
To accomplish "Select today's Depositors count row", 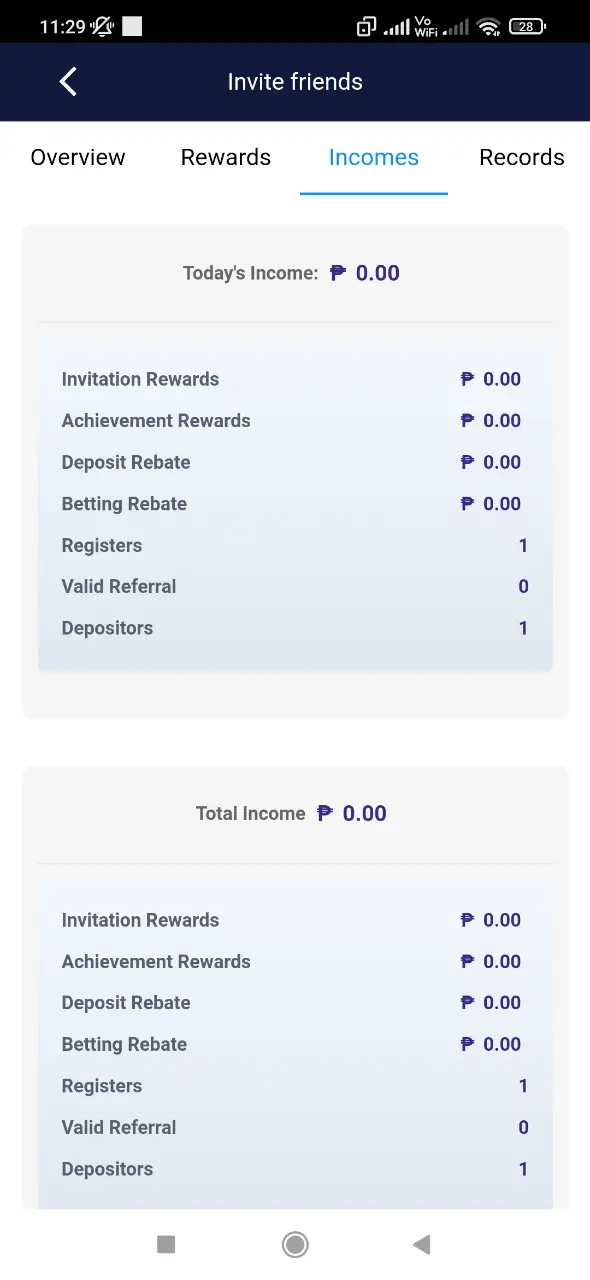I will click(x=295, y=628).
